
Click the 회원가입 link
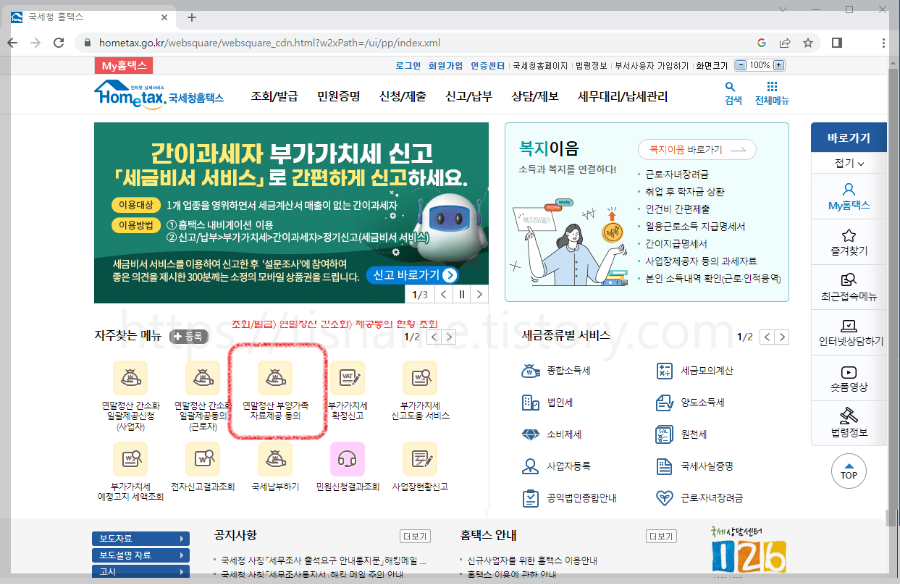(445, 65)
